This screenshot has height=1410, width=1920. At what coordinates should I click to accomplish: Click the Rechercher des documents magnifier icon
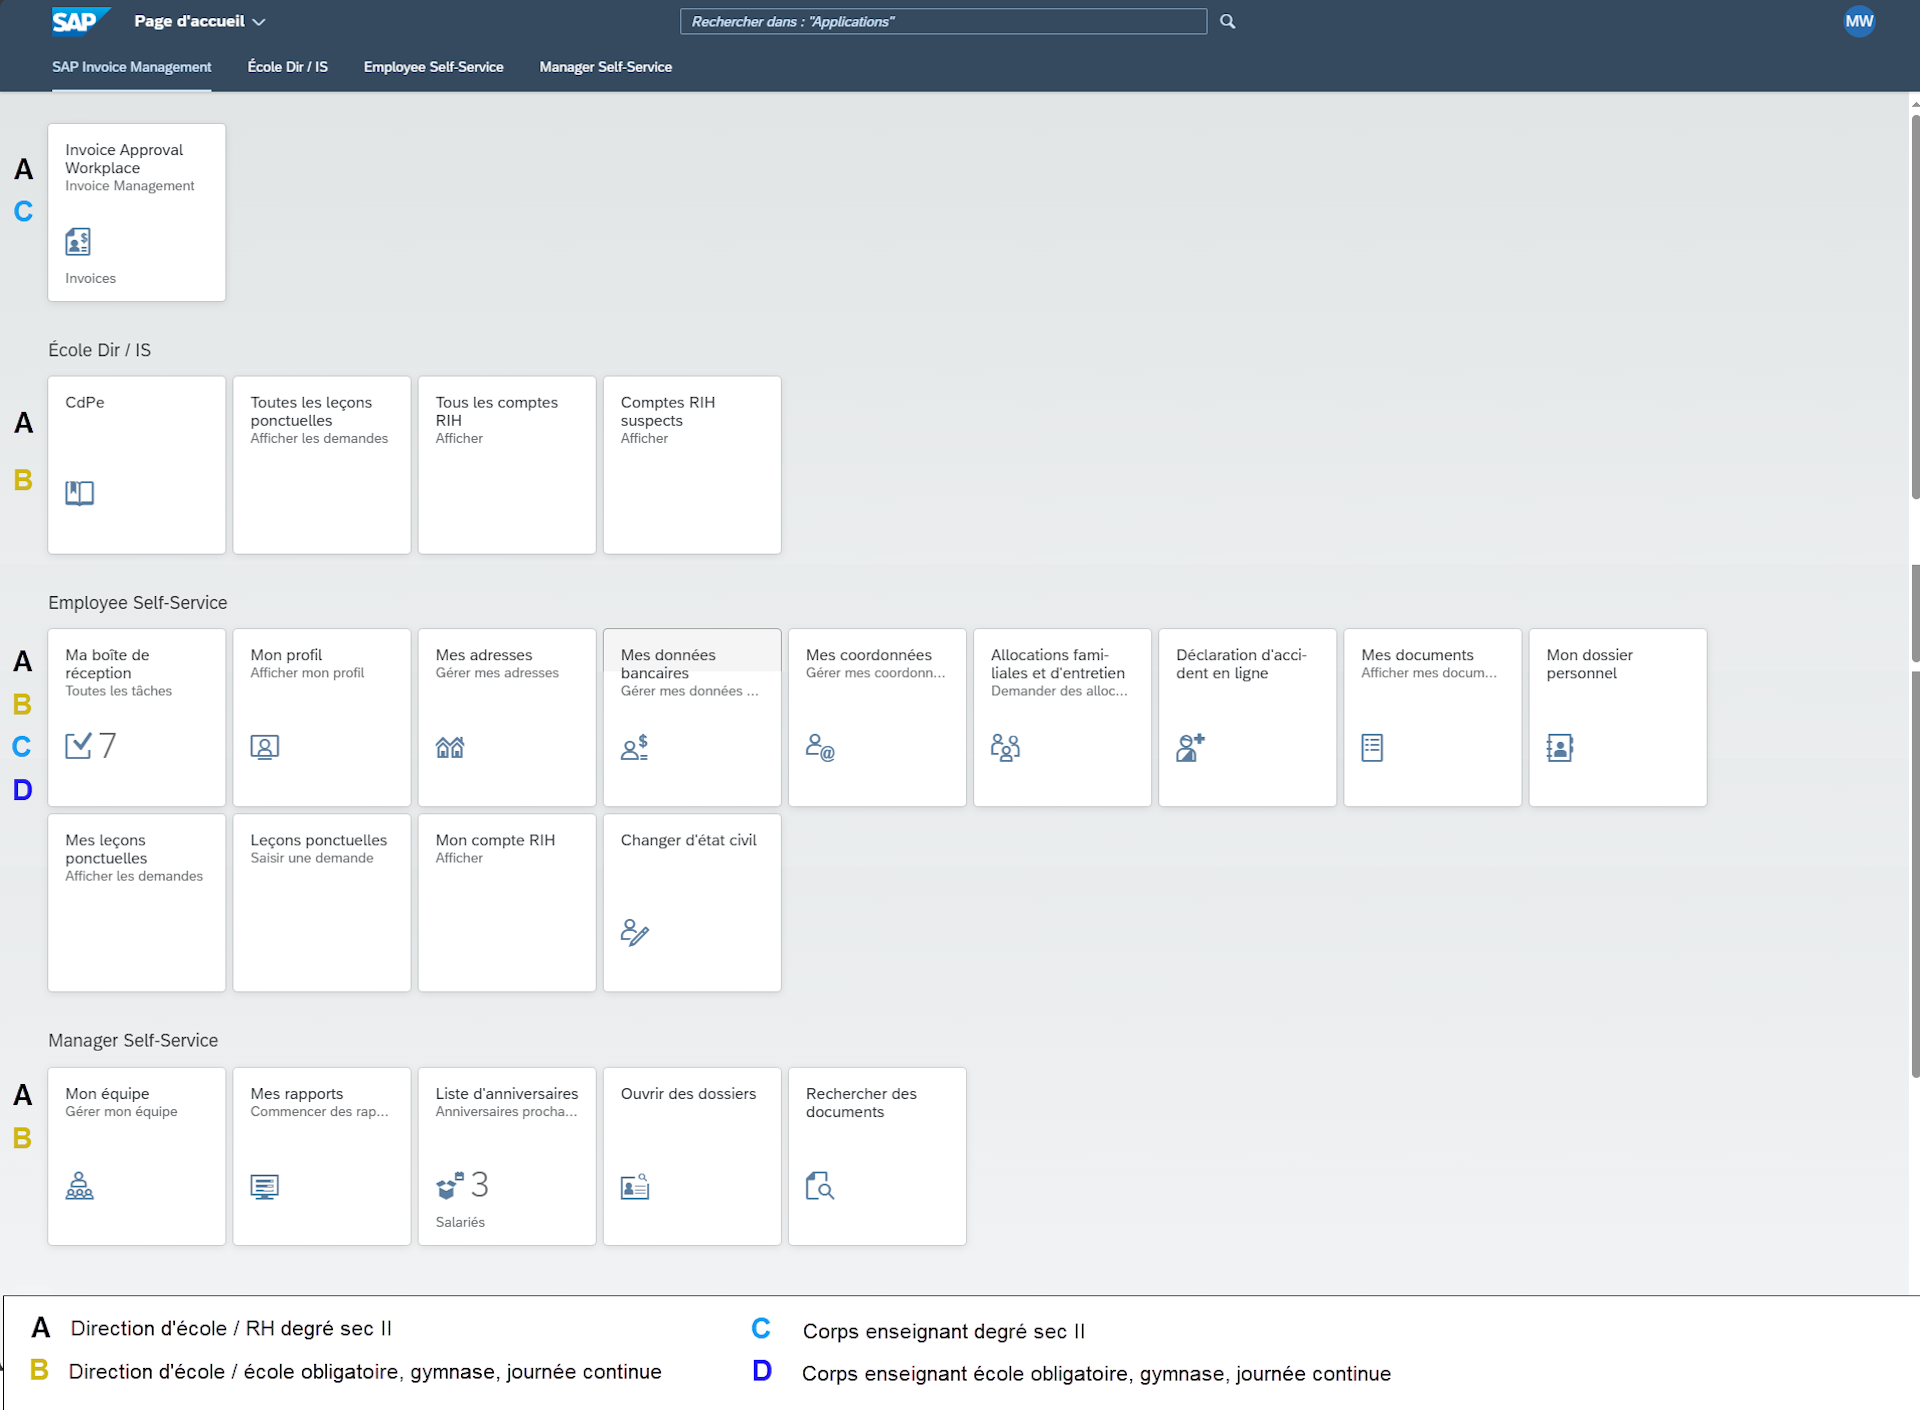(820, 1186)
